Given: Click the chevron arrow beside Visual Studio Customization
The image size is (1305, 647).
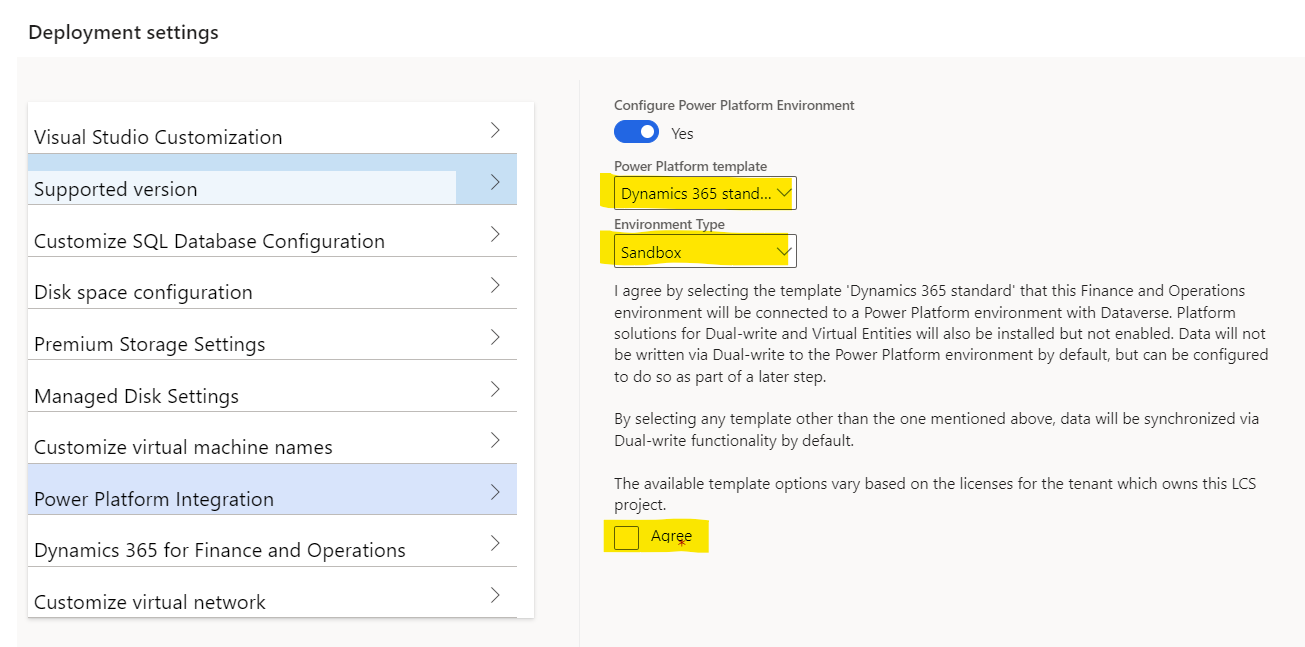Looking at the screenshot, I should [x=495, y=130].
